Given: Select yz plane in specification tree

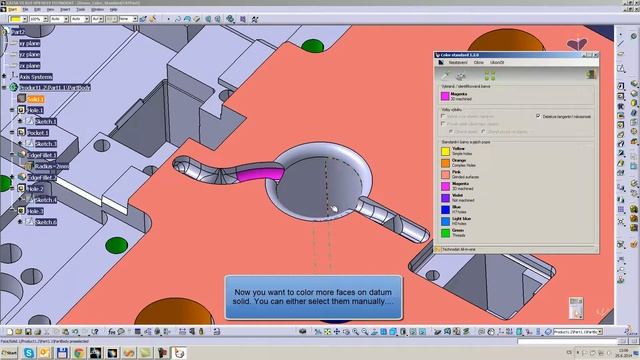Looking at the screenshot, I should [x=29, y=54].
